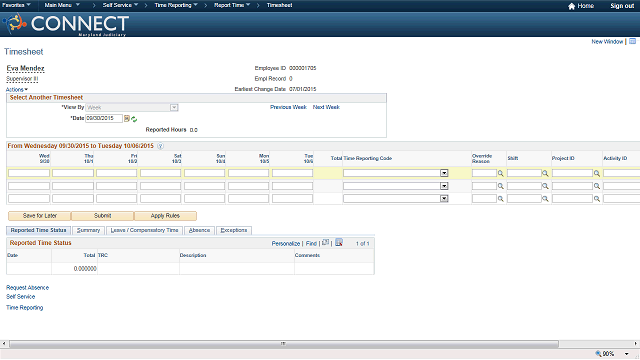Click the horizontal scrollbar thumb
640x360 pixels.
(284, 344)
